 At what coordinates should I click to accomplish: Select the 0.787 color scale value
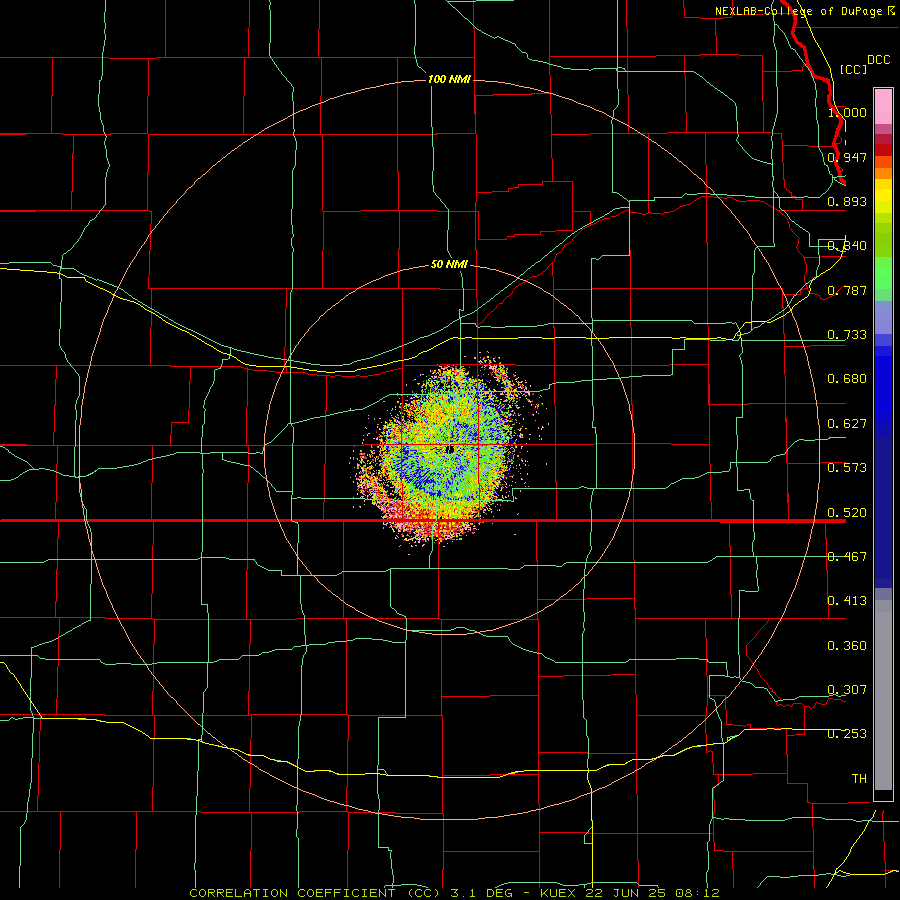click(x=847, y=290)
